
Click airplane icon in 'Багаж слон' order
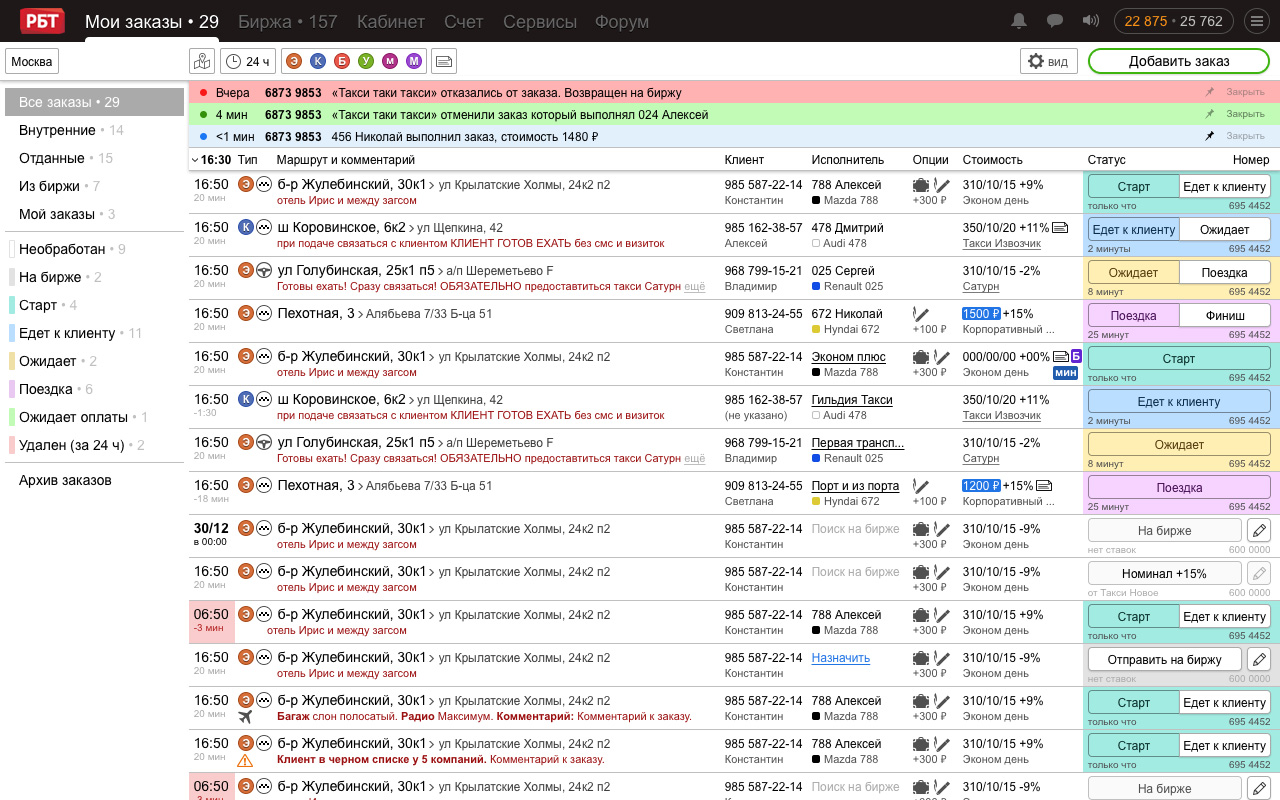pos(246,717)
